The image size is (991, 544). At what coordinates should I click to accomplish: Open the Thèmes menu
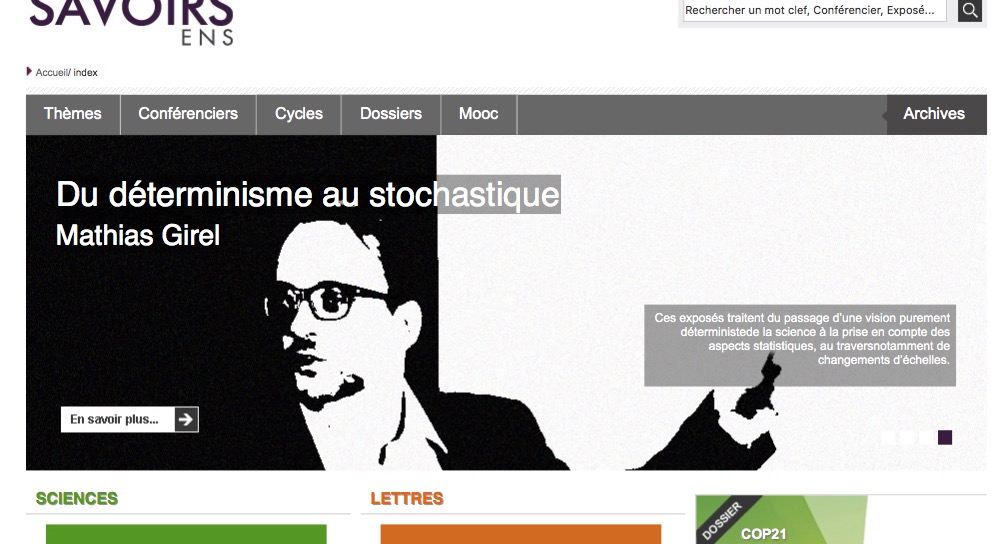pos(73,114)
